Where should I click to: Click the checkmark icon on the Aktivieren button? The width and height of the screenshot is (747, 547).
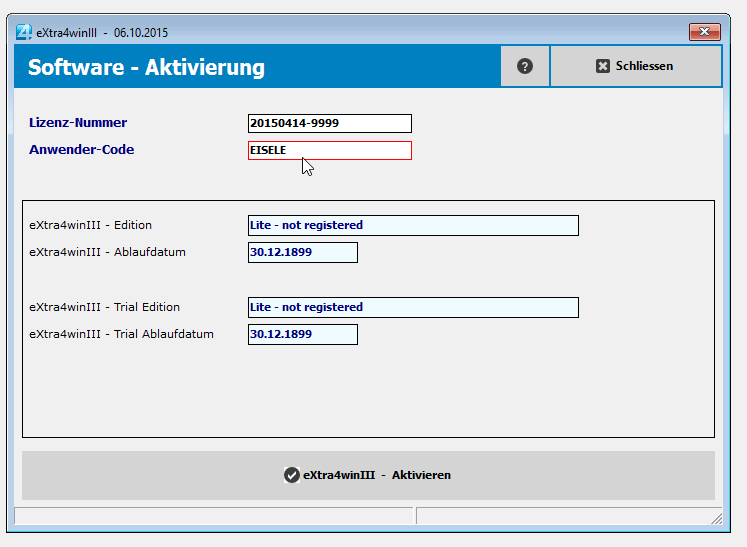tap(291, 475)
